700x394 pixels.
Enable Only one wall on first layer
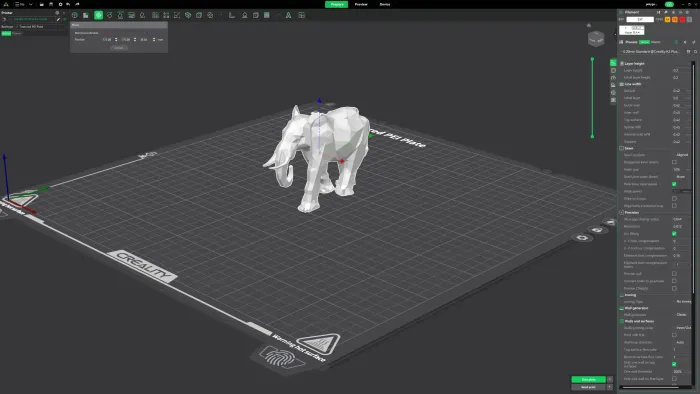[674, 379]
